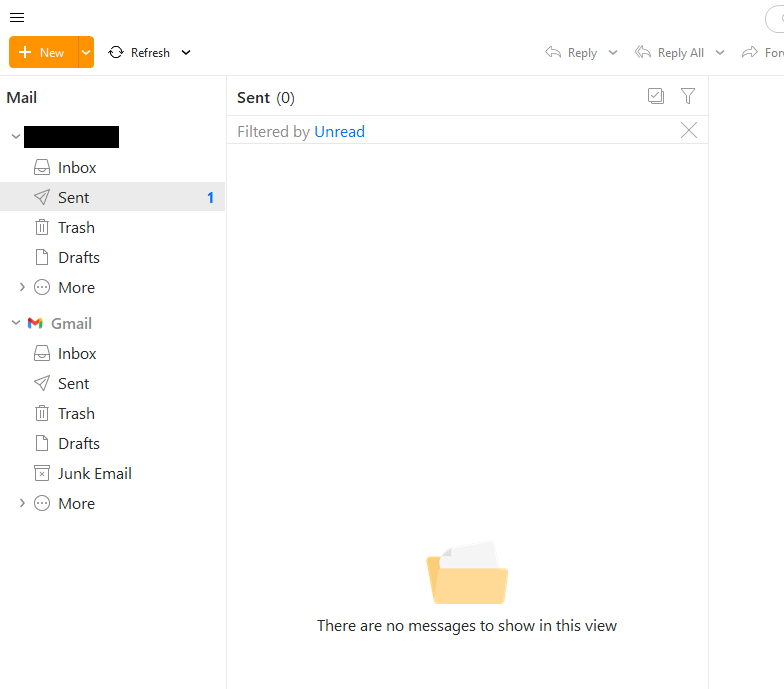Viewport: 784px width, 689px height.
Task: Click the first account's Drafts page icon
Action: pyautogui.click(x=42, y=257)
